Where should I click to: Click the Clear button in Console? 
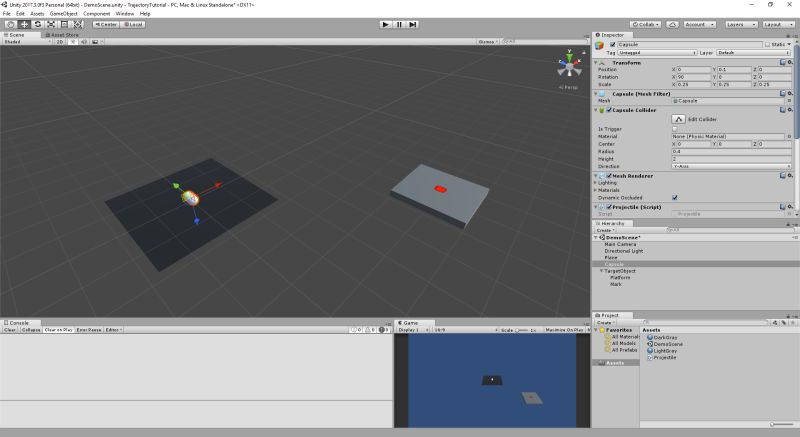click(x=10, y=330)
